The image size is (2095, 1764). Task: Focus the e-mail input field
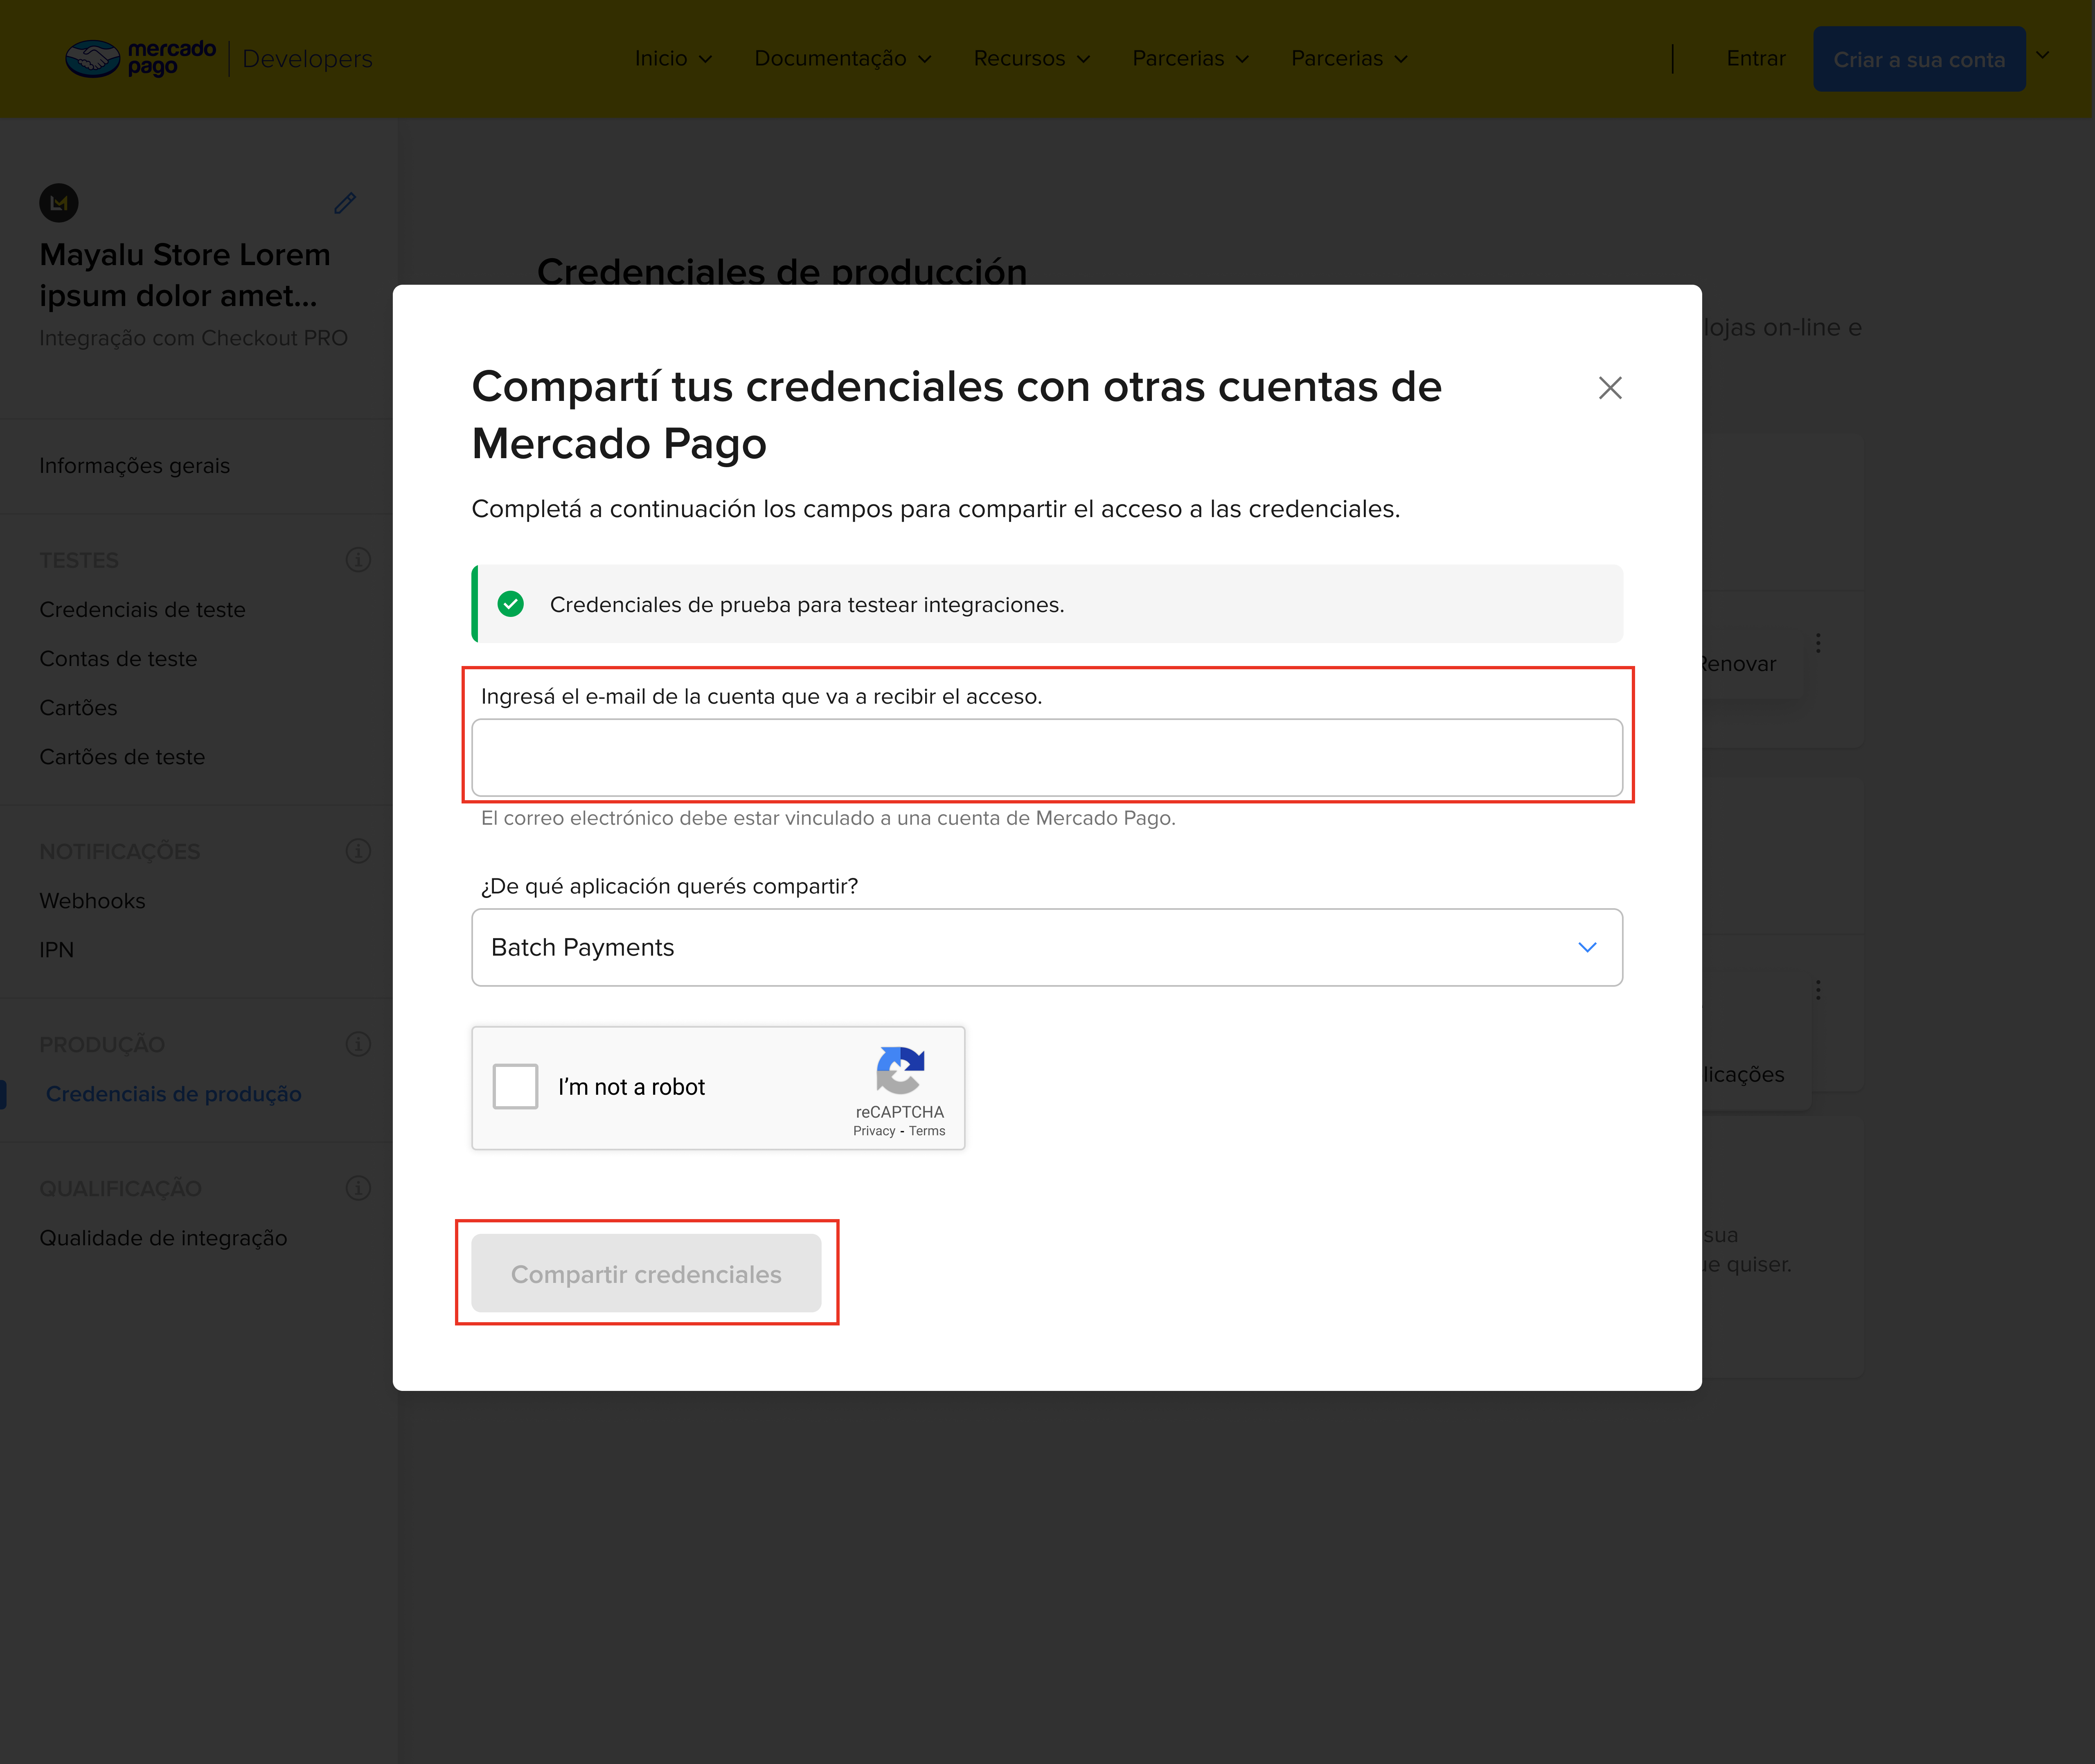click(1047, 758)
